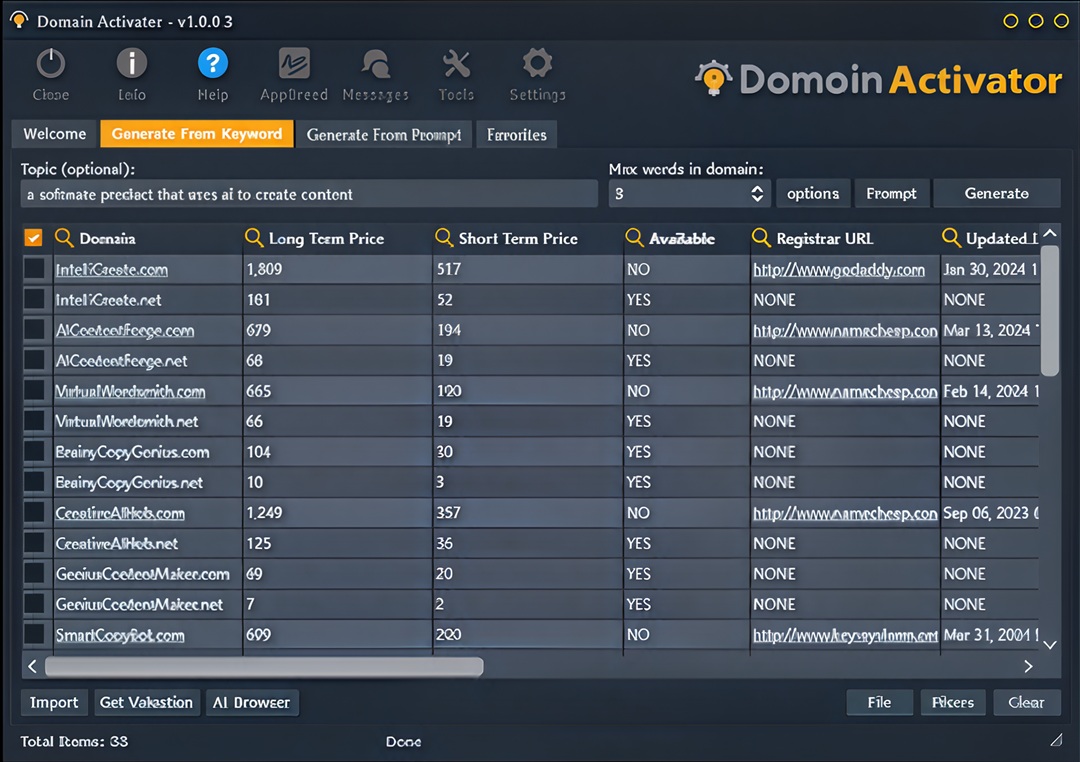The image size is (1080, 762).
Task: Check the box for IntelliCreate.com row
Action: pyautogui.click(x=34, y=269)
